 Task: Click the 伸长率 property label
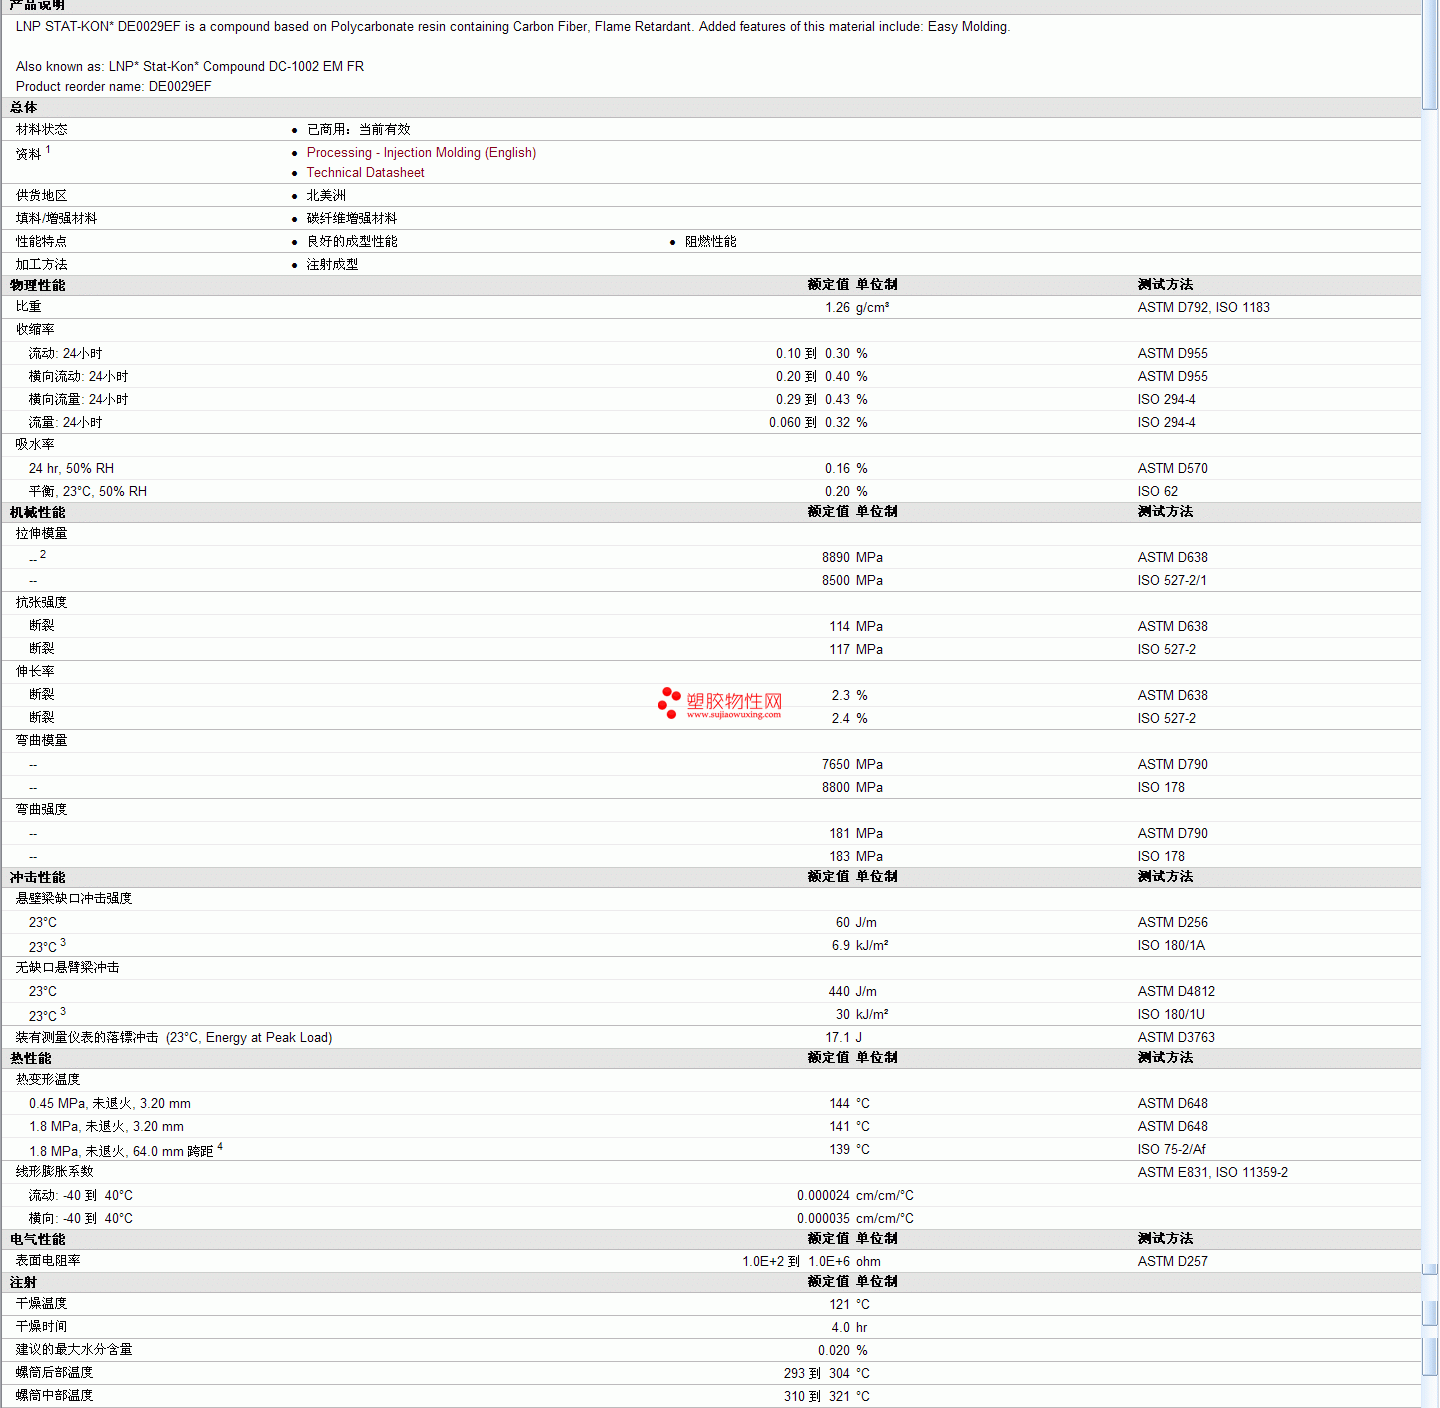click(x=35, y=672)
